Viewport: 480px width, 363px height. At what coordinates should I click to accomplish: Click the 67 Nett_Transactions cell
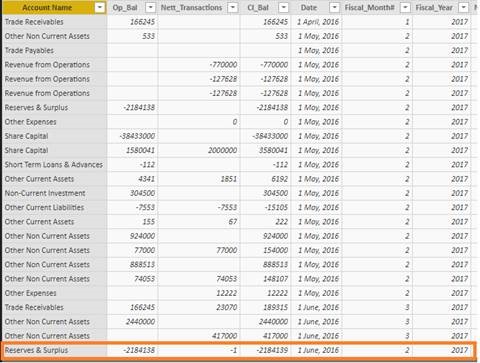(199, 222)
